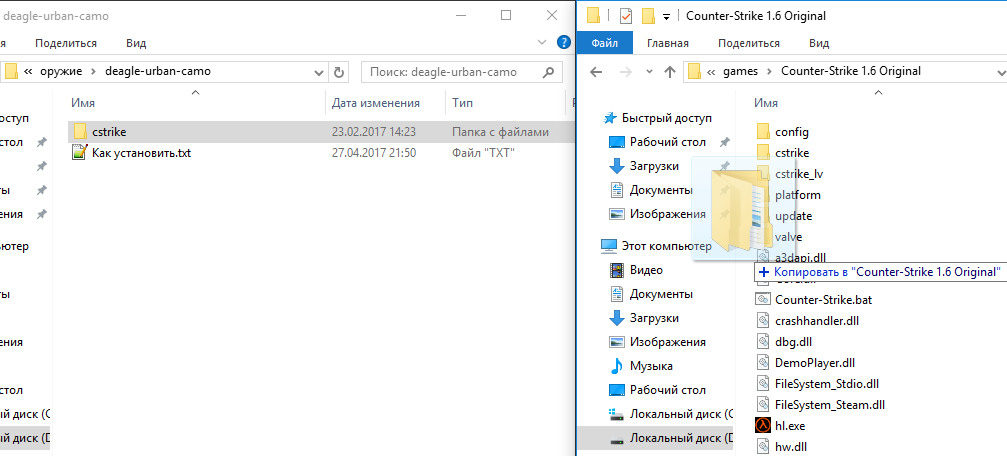Viewport: 1007px width, 456px height.
Task: Expand the ribbon chevron in left window
Action: (x=542, y=43)
